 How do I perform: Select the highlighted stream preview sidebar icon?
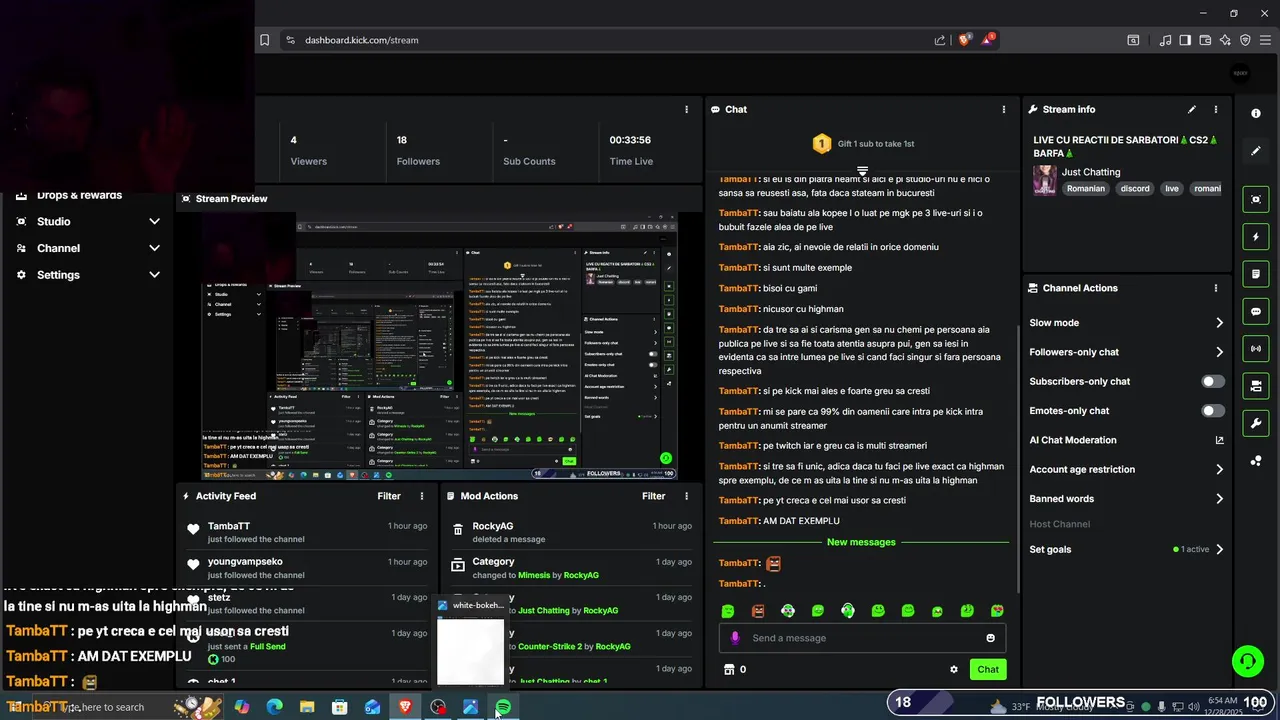[1256, 199]
